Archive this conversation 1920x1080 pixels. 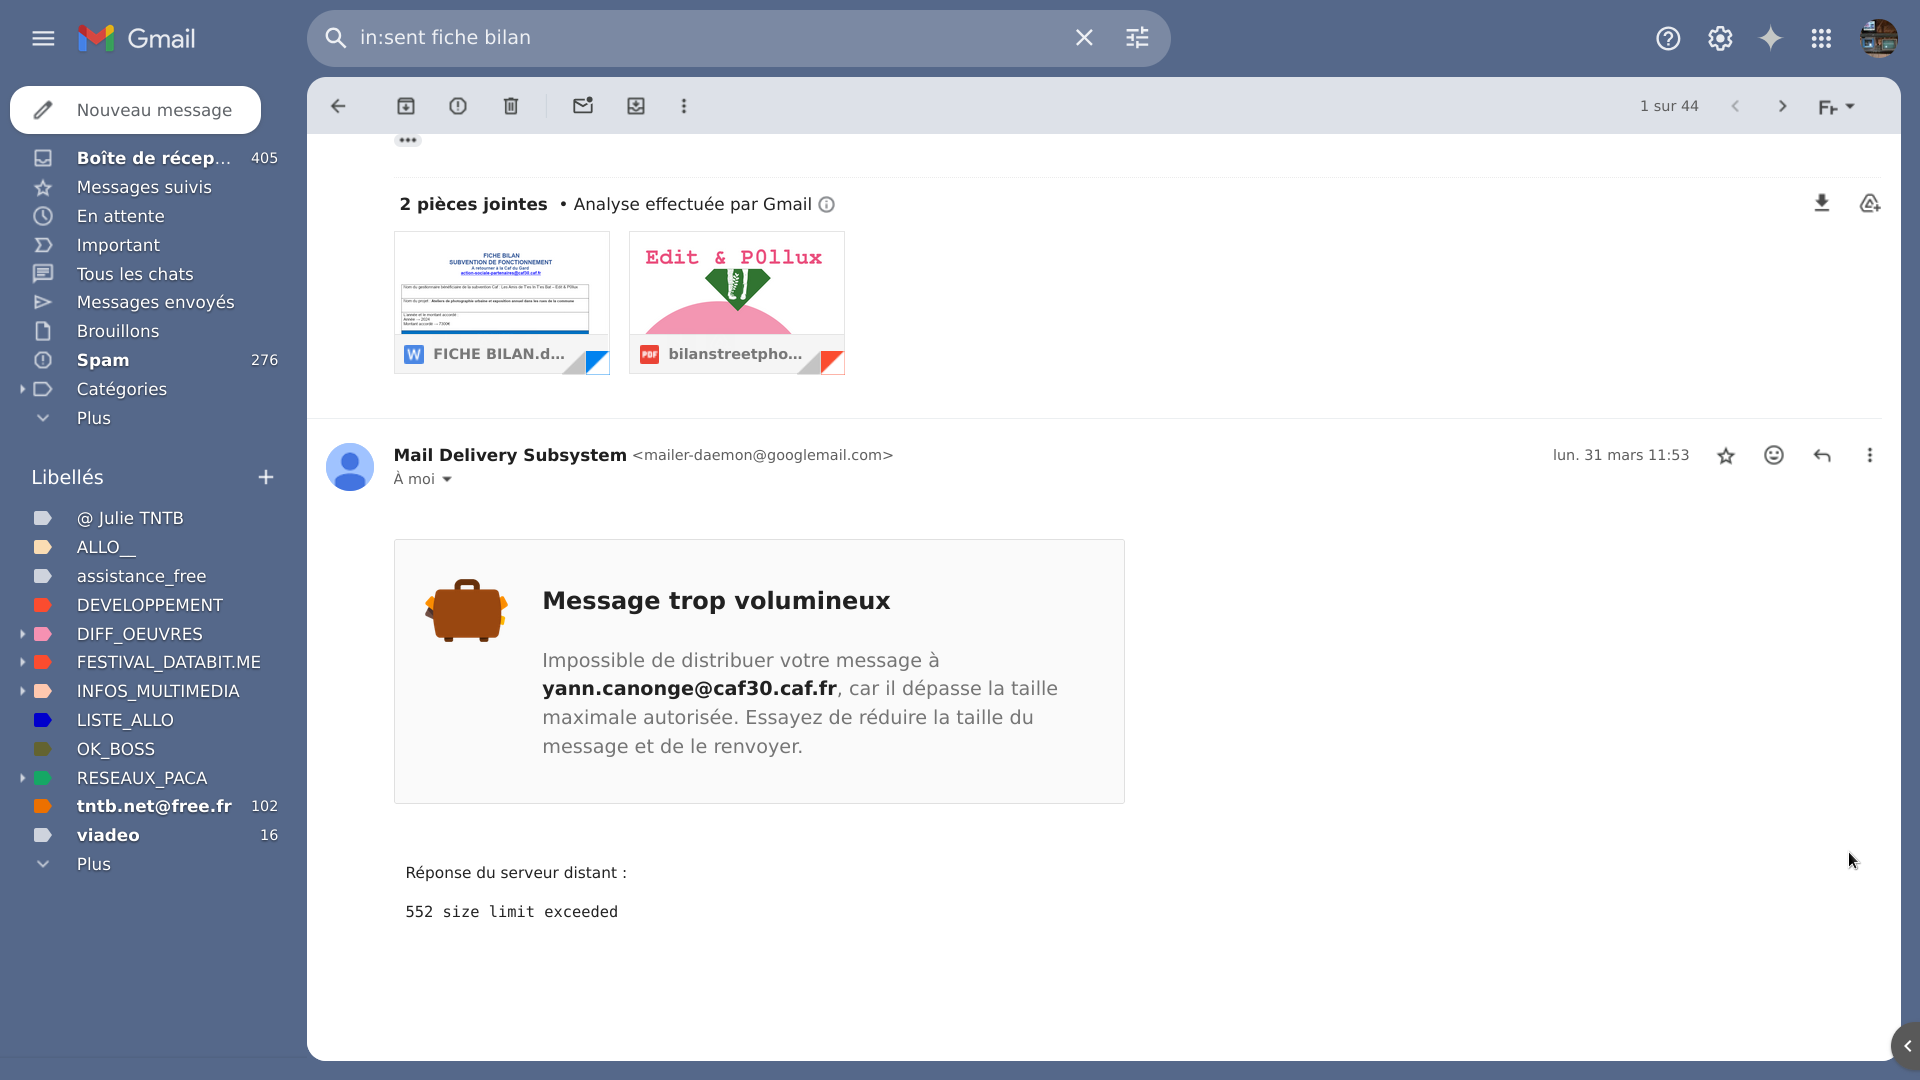[x=406, y=106]
